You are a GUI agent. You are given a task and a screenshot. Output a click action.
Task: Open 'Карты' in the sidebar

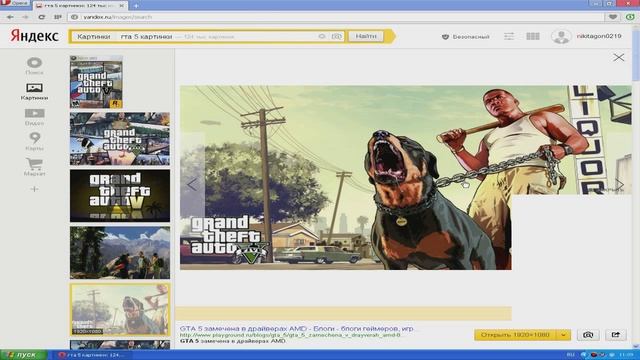[x=34, y=142]
